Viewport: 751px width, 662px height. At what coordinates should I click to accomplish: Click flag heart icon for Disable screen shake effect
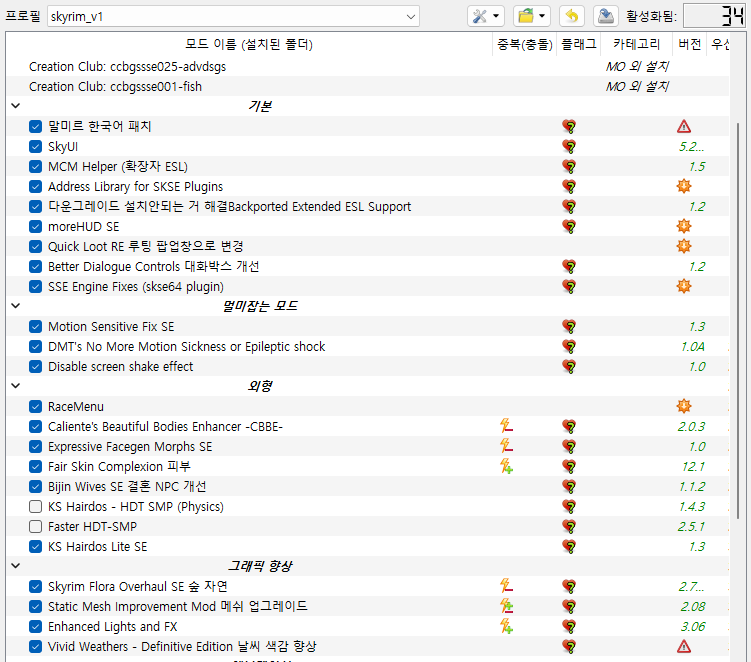point(569,367)
